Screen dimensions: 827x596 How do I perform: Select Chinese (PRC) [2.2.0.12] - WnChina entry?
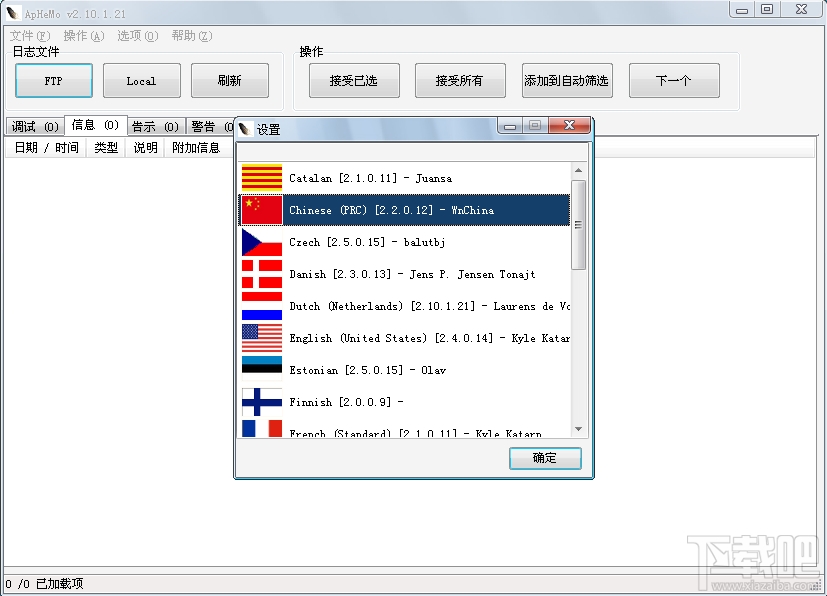pyautogui.click(x=405, y=210)
